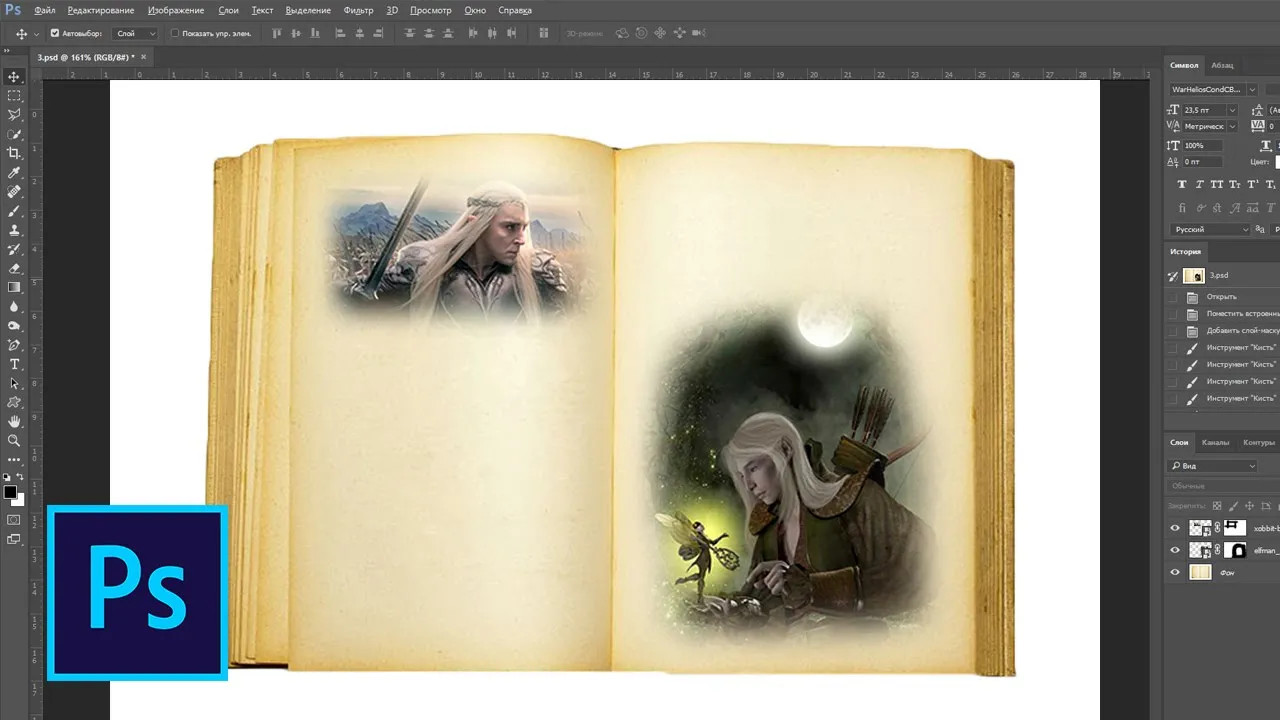Select the Blur tool
The width and height of the screenshot is (1280, 720).
pos(14,307)
